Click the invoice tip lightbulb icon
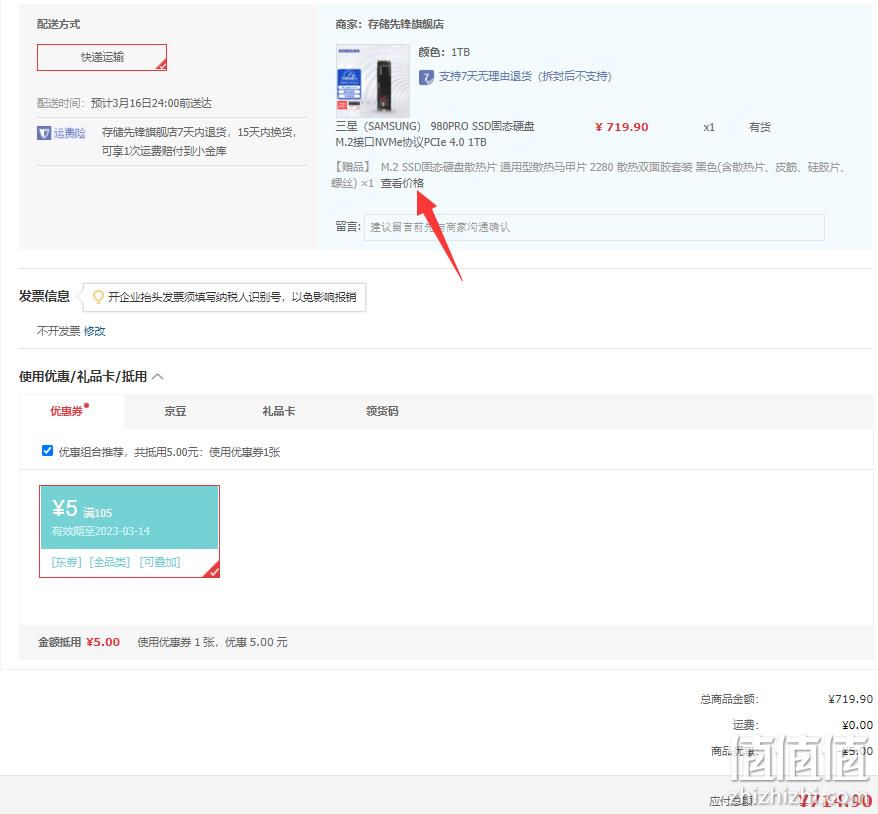The height and width of the screenshot is (814, 878). tap(98, 297)
